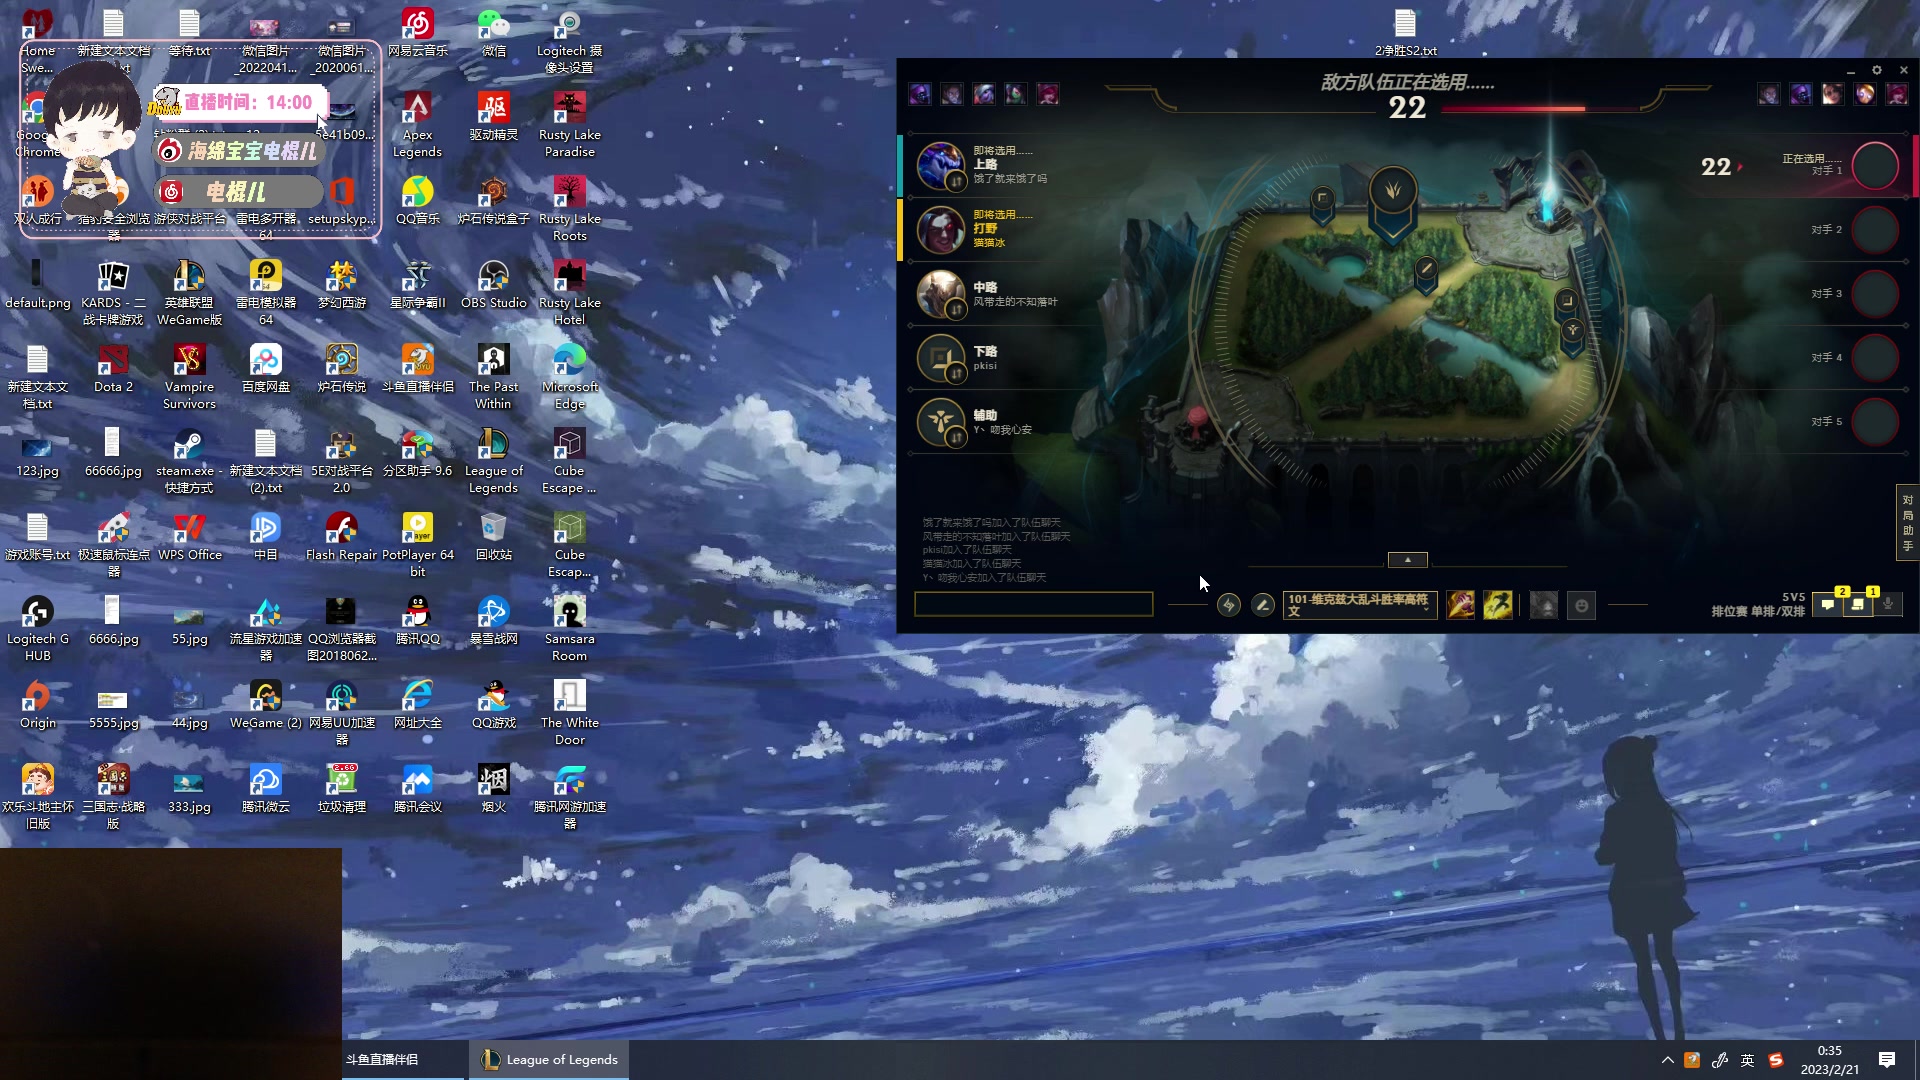Click the top lane player portrait
This screenshot has width=1920, height=1080.
940,165
